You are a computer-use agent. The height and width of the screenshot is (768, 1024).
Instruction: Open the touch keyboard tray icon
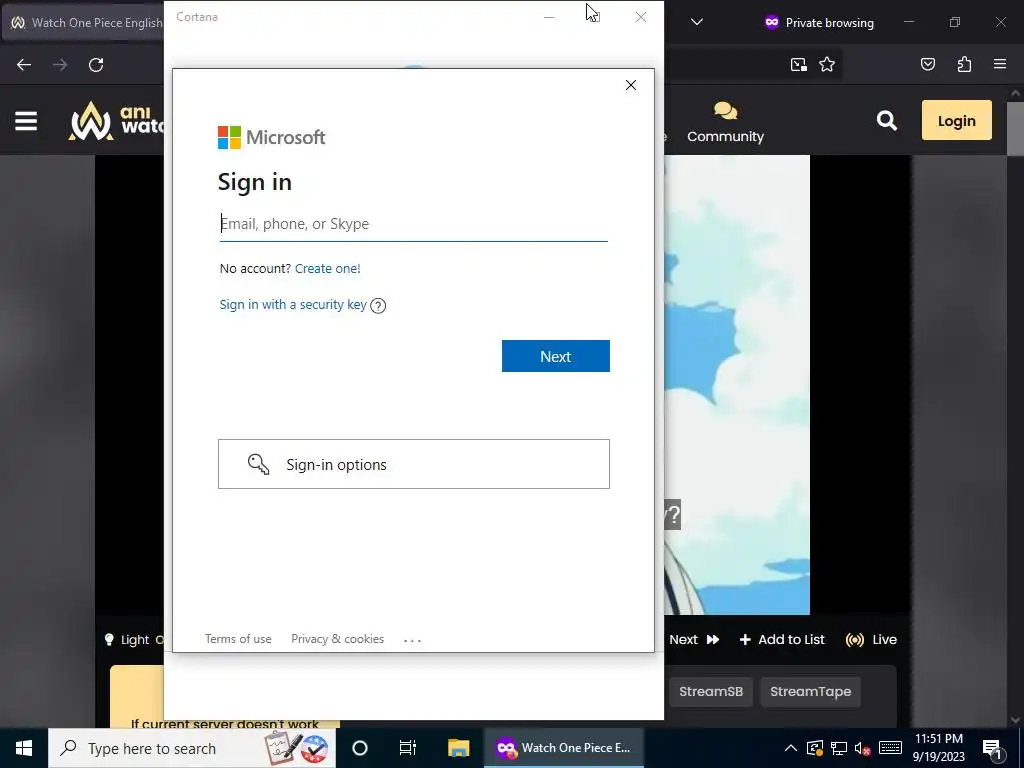[890, 748]
